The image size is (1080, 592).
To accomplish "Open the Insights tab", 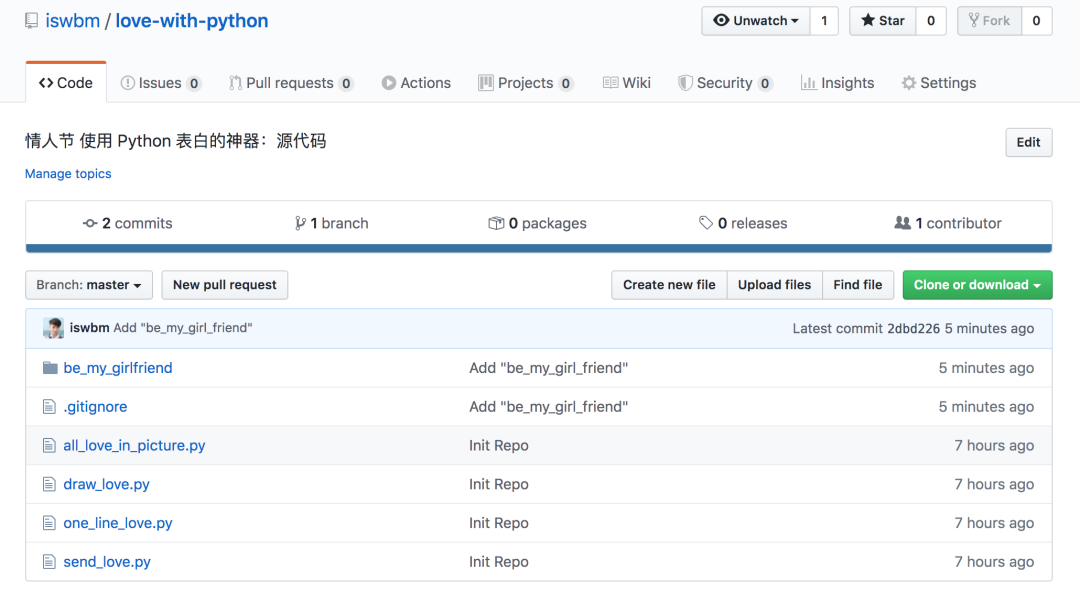I will (838, 83).
